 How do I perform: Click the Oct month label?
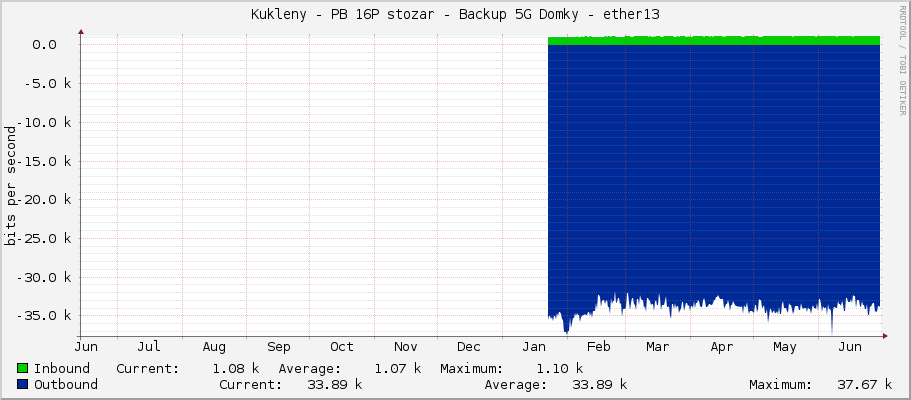[x=342, y=347]
